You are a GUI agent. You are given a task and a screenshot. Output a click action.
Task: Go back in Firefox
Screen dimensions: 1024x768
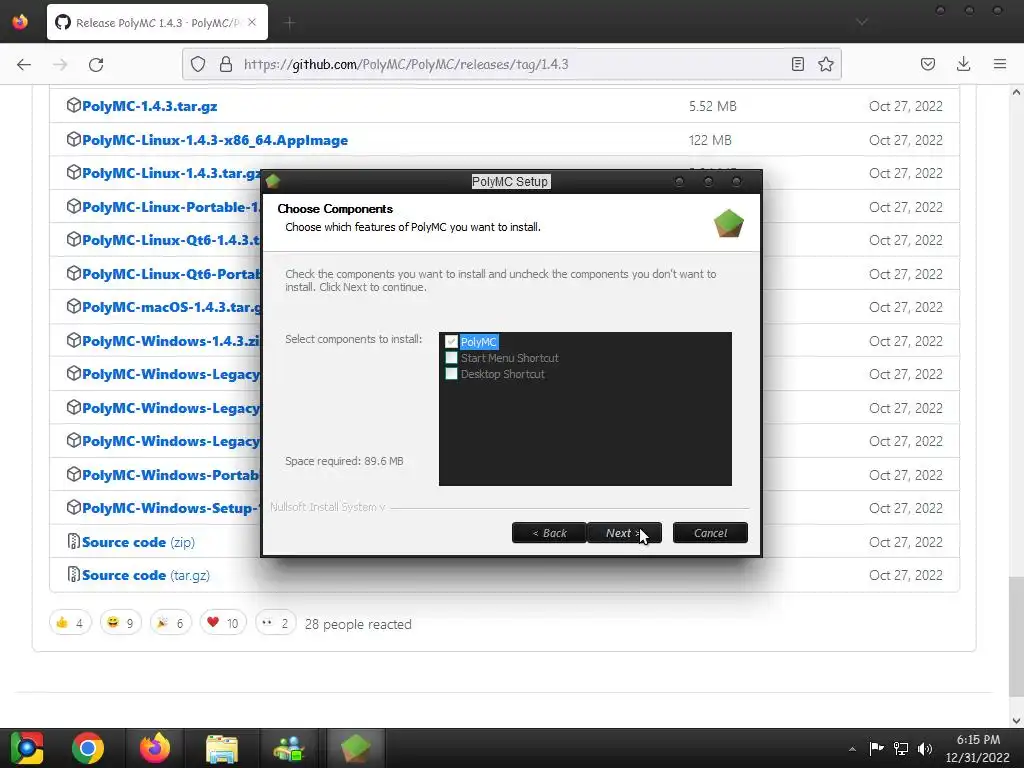point(24,64)
